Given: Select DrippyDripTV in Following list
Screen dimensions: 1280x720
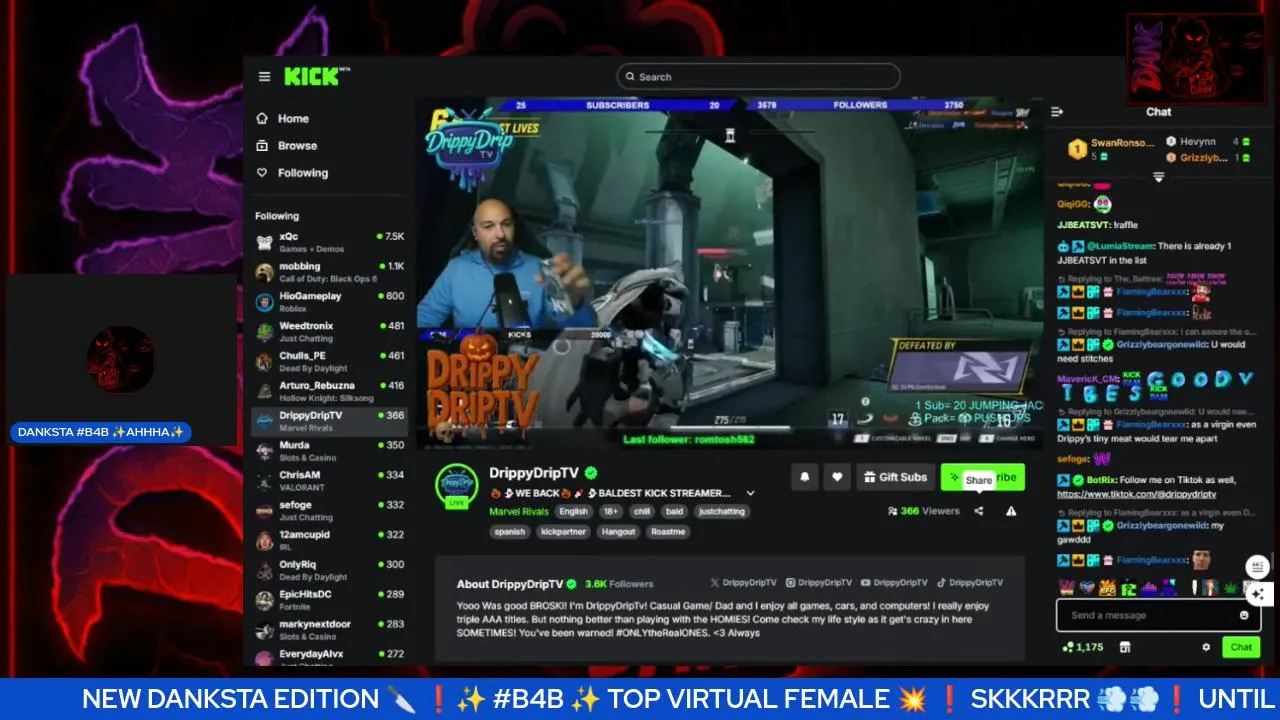Looking at the screenshot, I should 329,421.
